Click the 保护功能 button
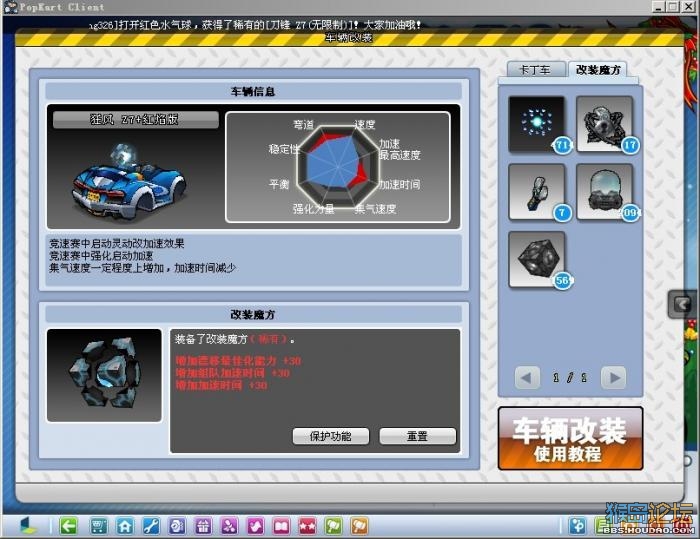700x539 pixels. (331, 436)
